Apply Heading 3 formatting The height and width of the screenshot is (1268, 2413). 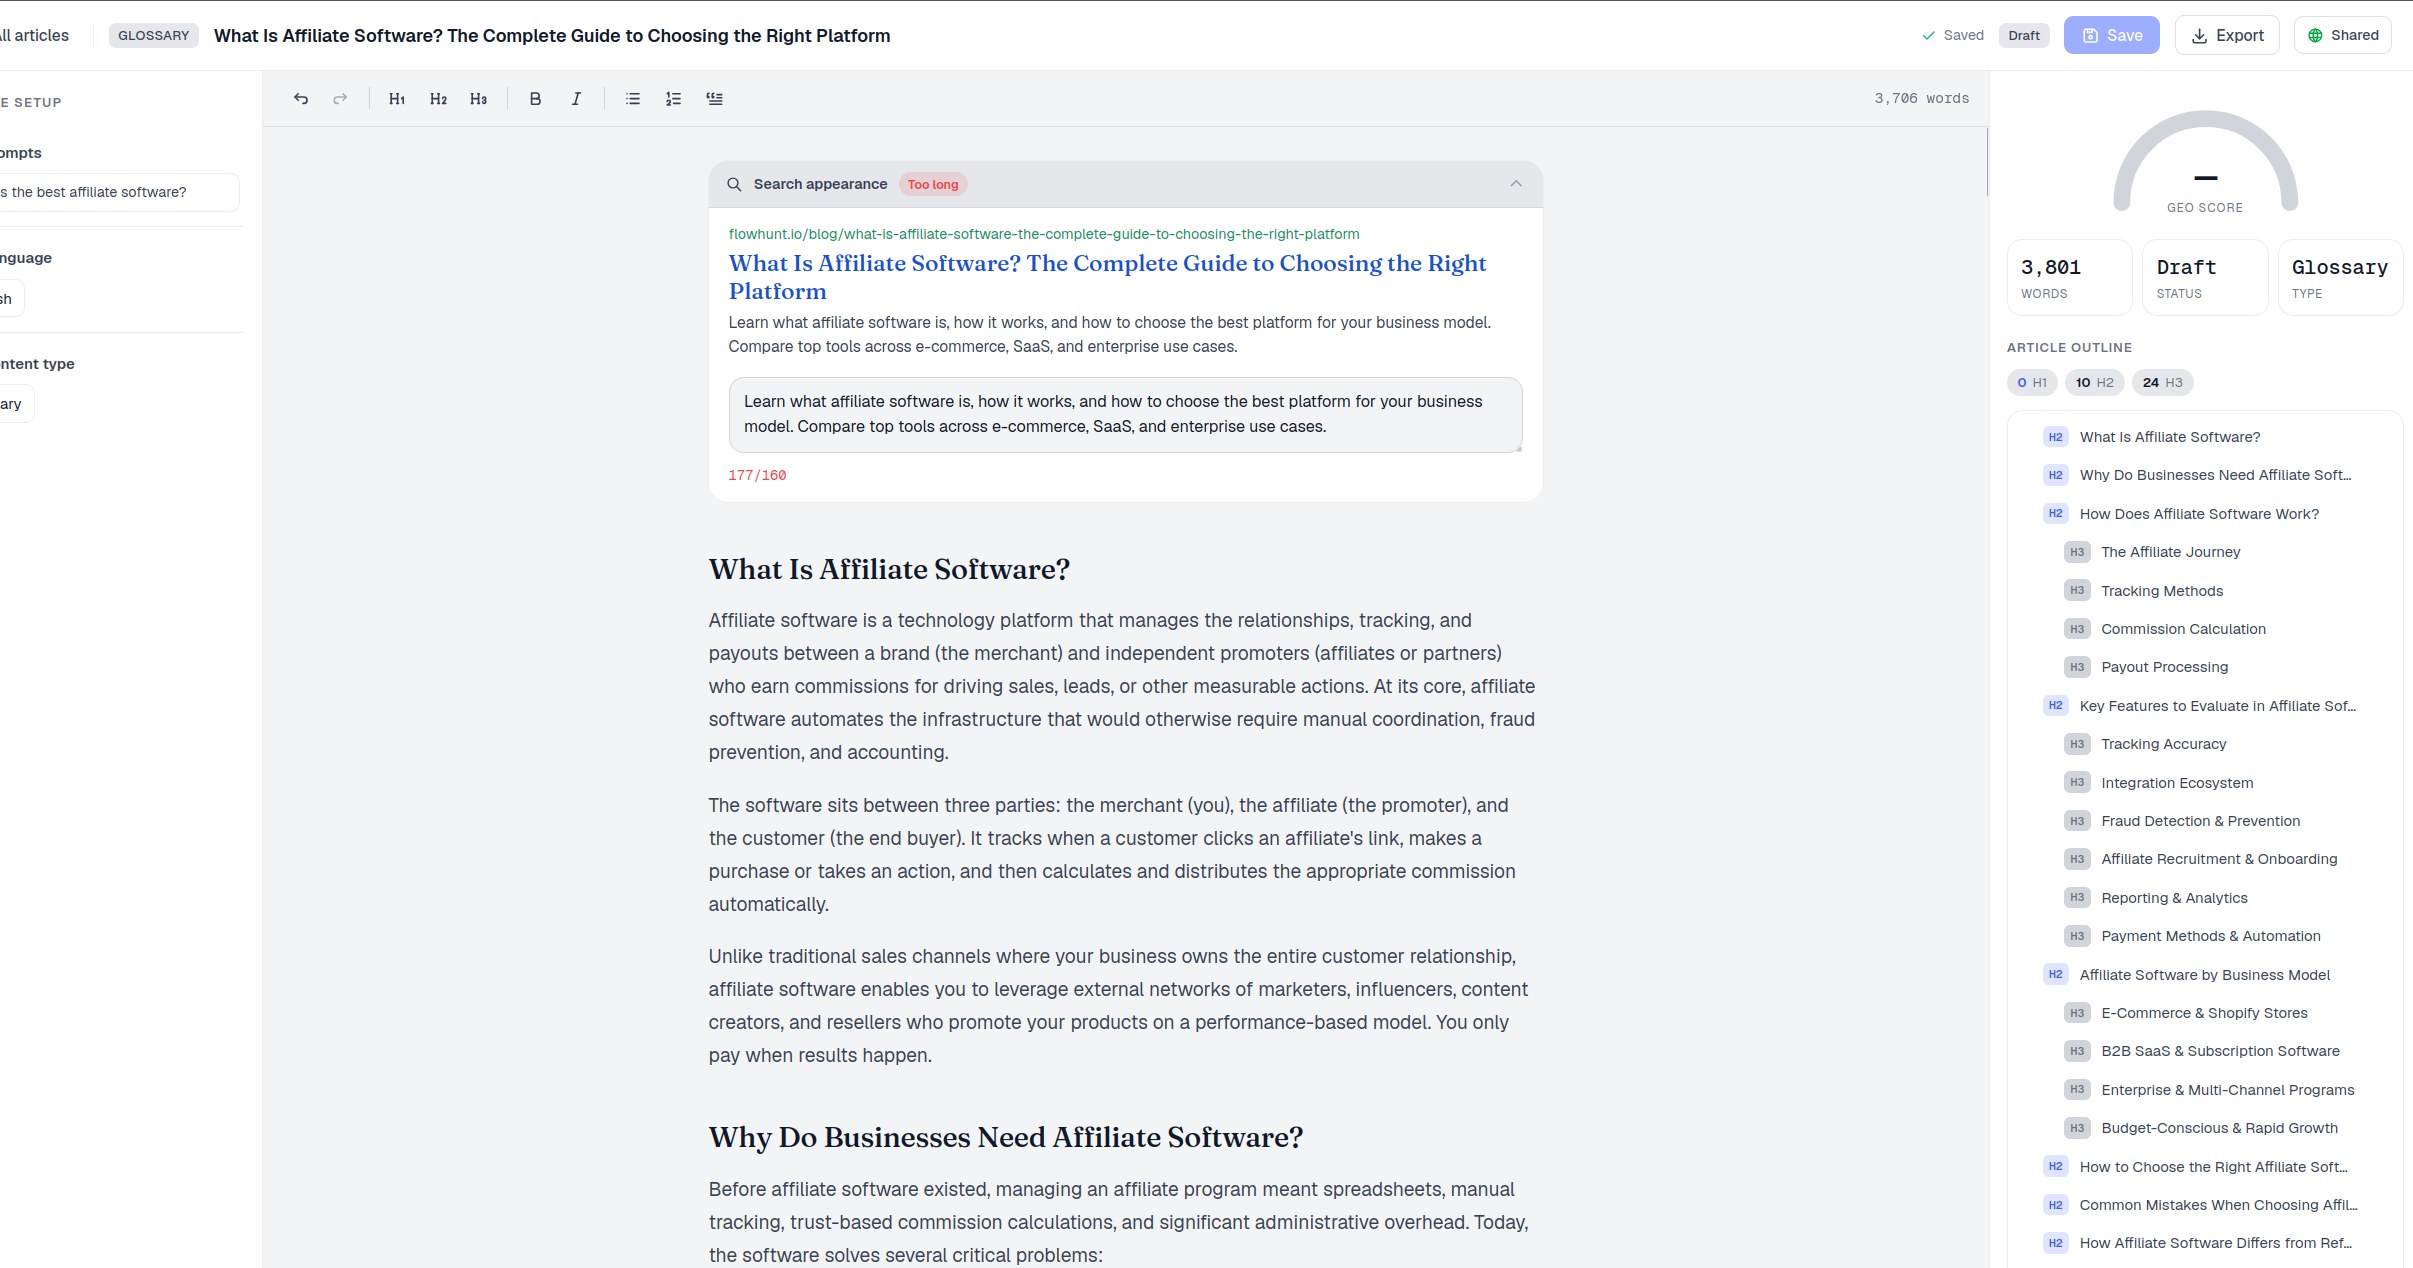click(x=479, y=99)
